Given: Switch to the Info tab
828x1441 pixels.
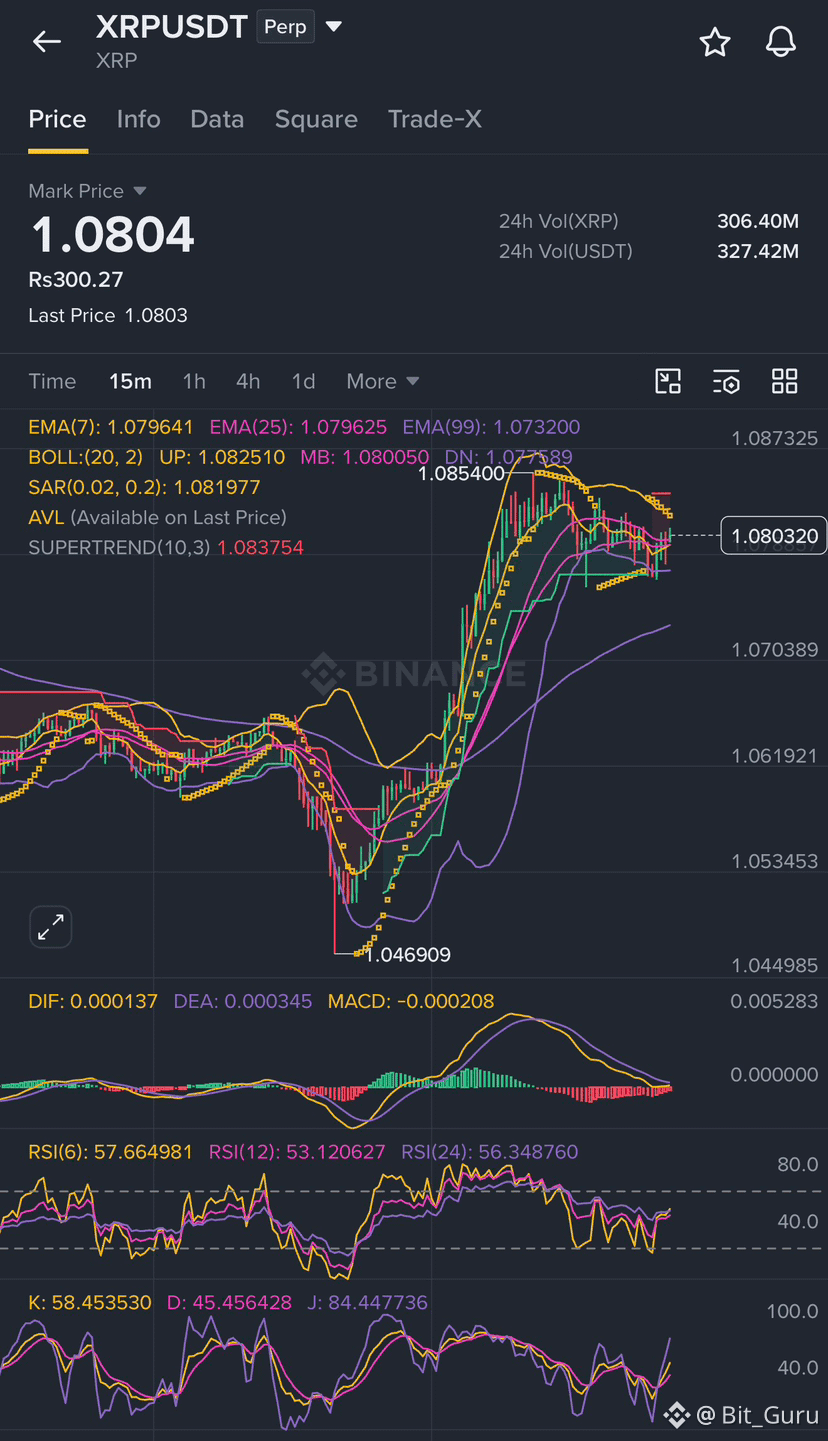Looking at the screenshot, I should [x=138, y=119].
